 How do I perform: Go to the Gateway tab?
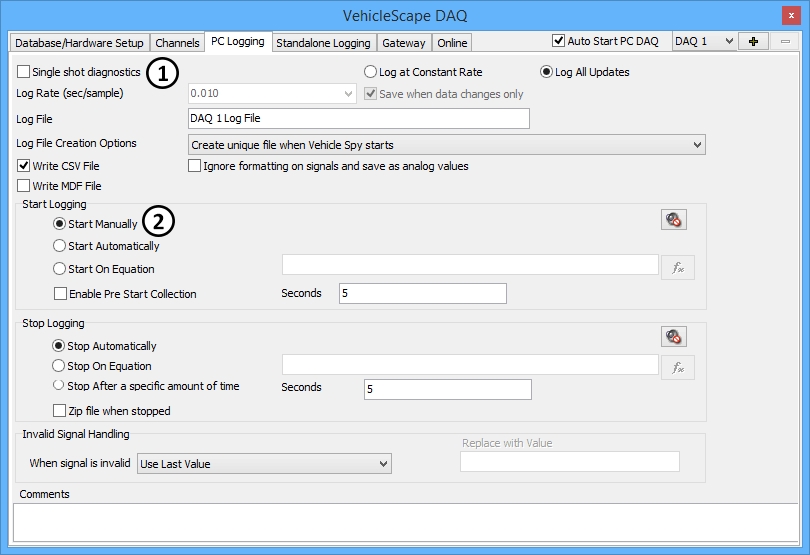pyautogui.click(x=404, y=43)
